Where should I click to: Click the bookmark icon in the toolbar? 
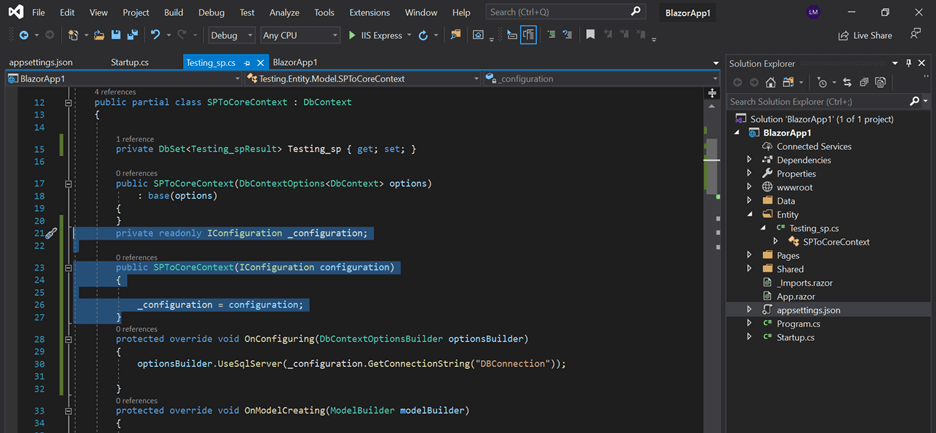click(590, 35)
